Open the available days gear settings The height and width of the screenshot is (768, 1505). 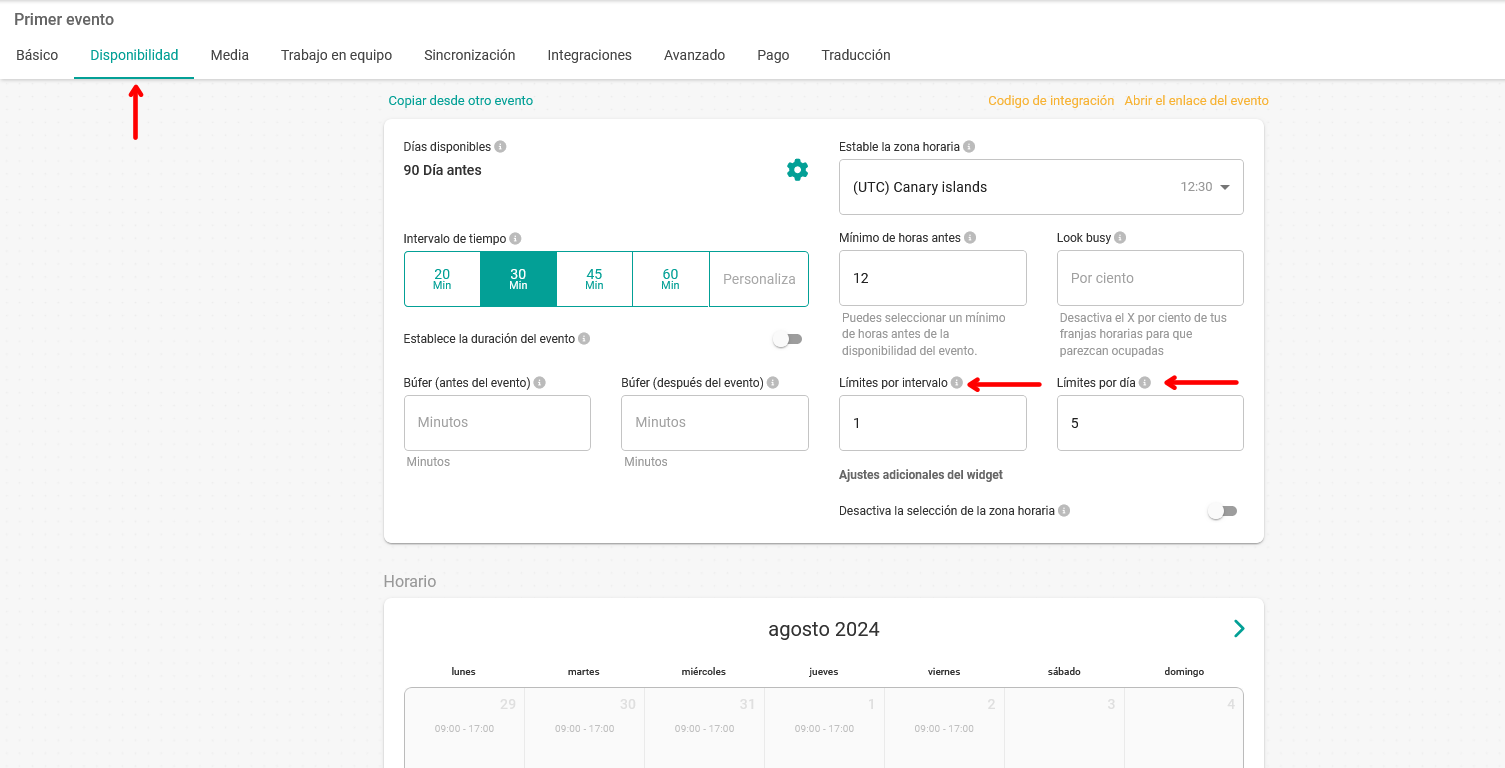[x=797, y=170]
